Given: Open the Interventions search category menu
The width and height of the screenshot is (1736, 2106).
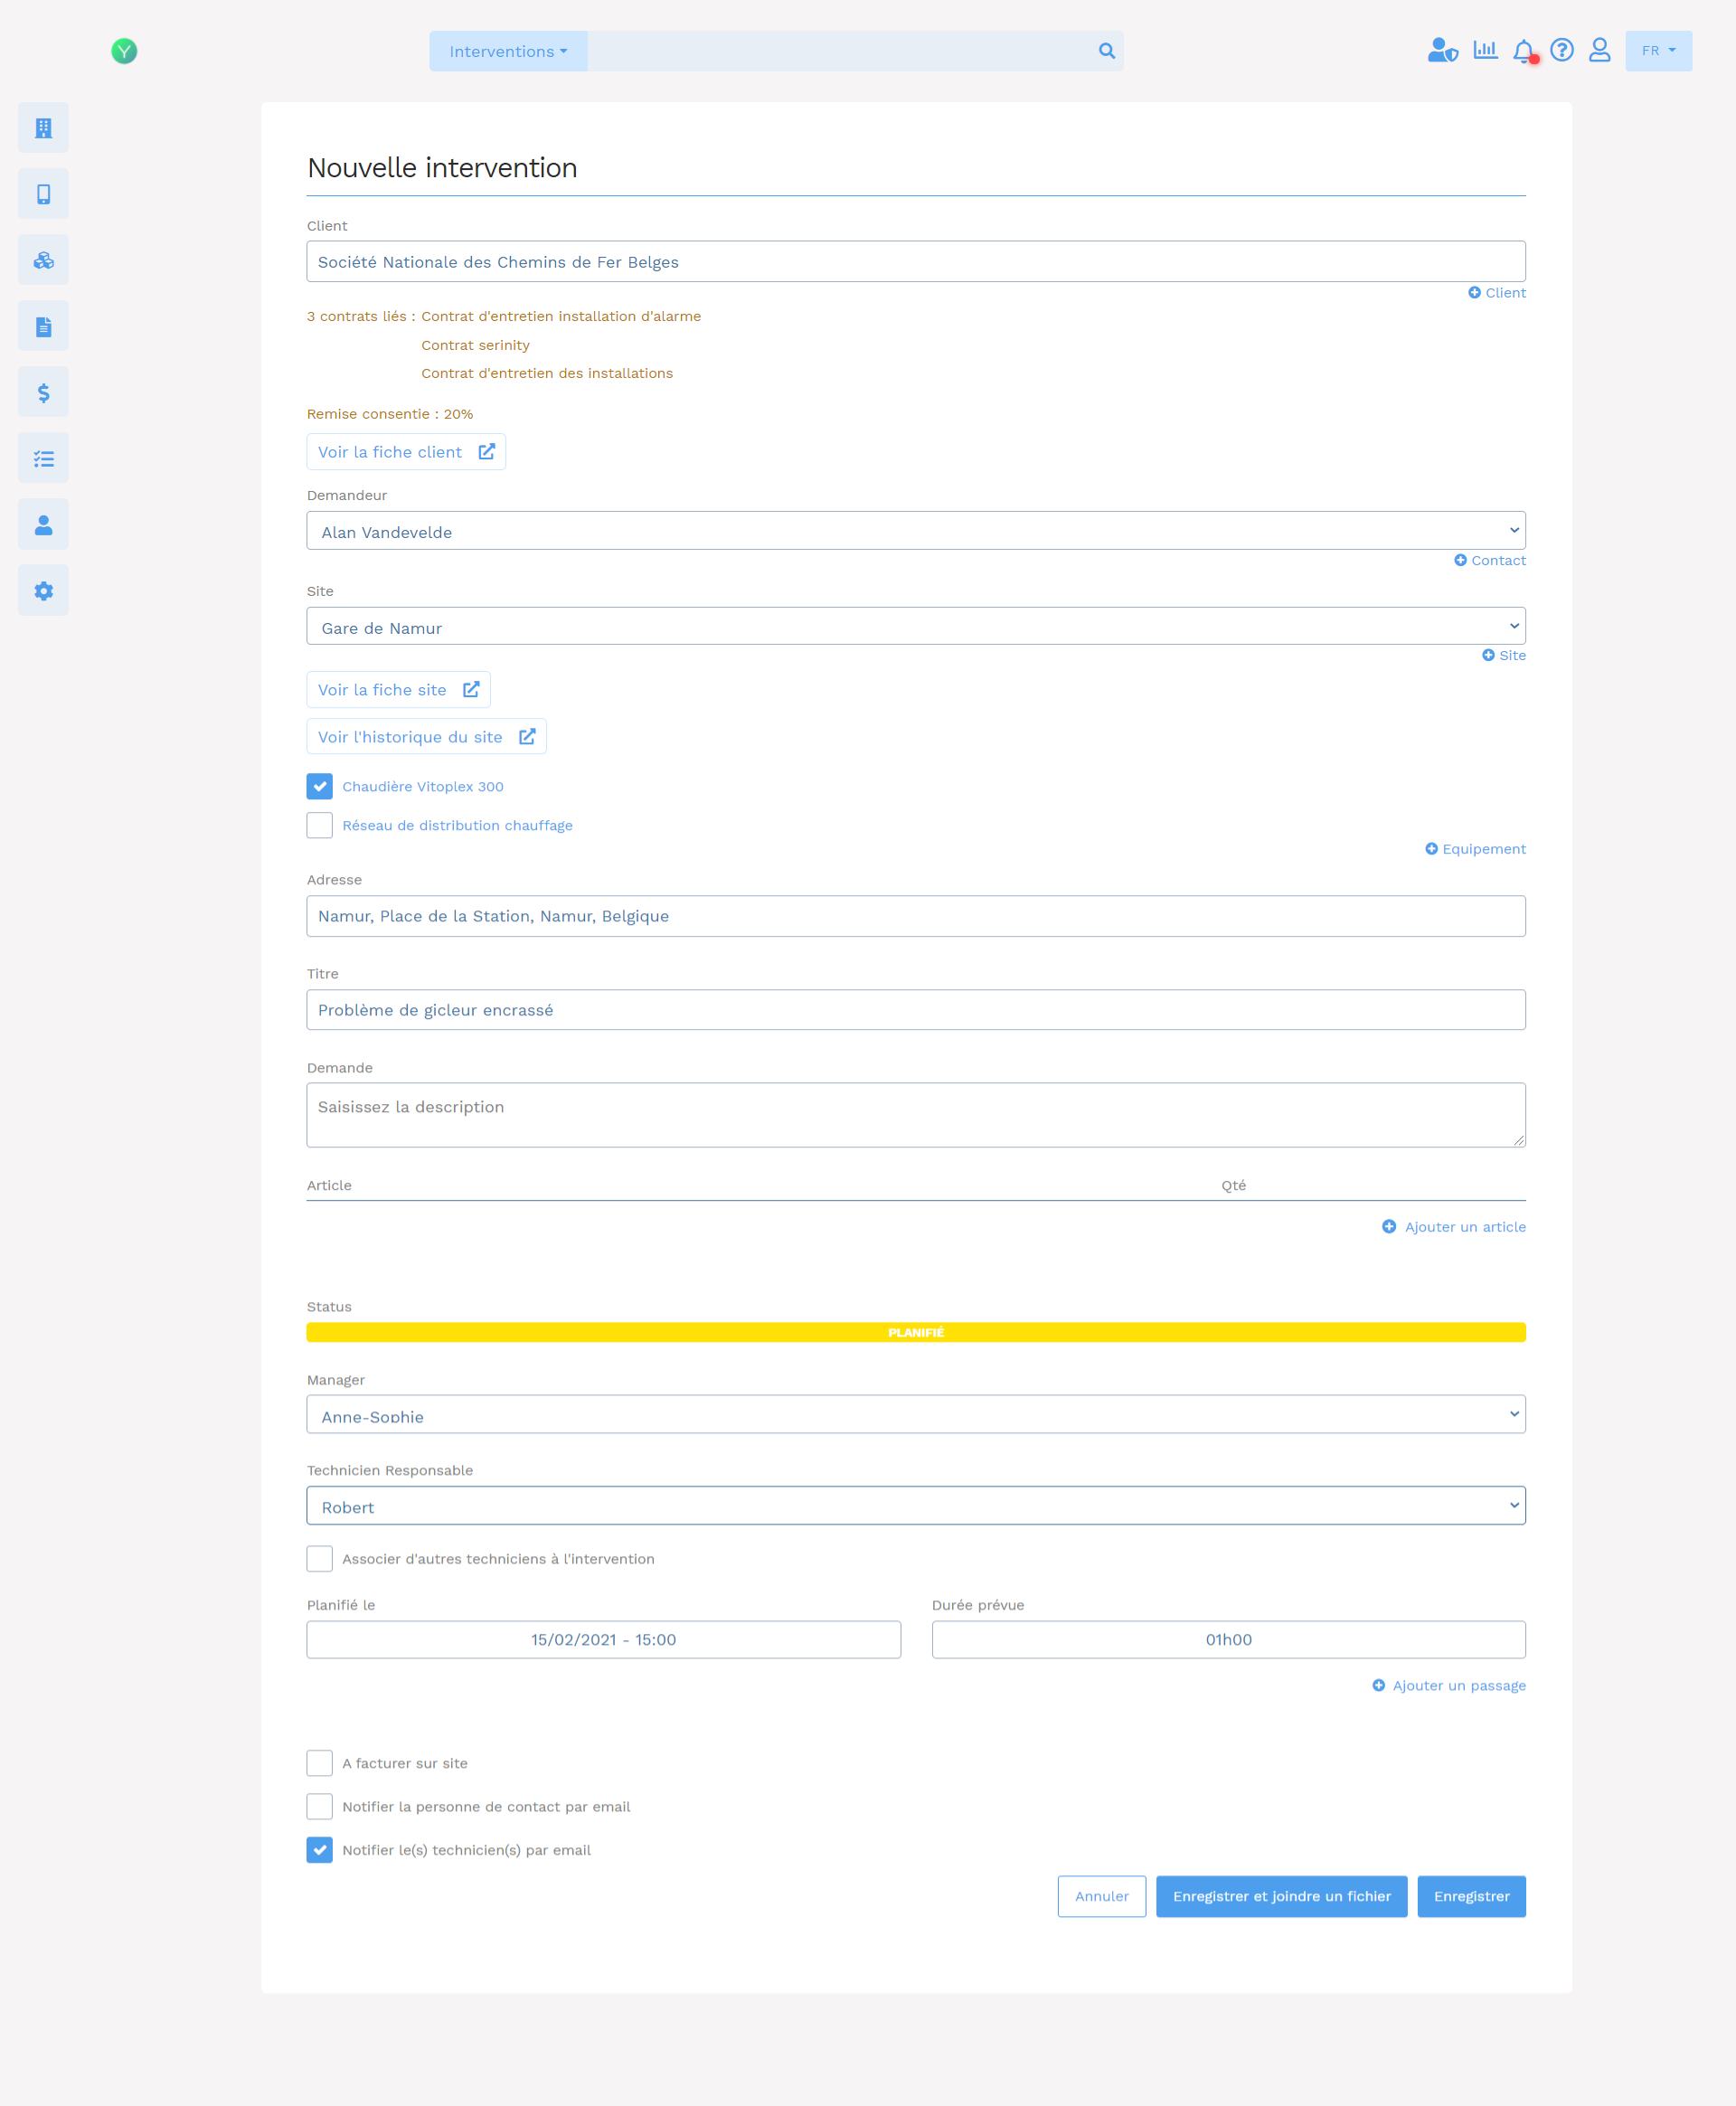Looking at the screenshot, I should point(508,51).
